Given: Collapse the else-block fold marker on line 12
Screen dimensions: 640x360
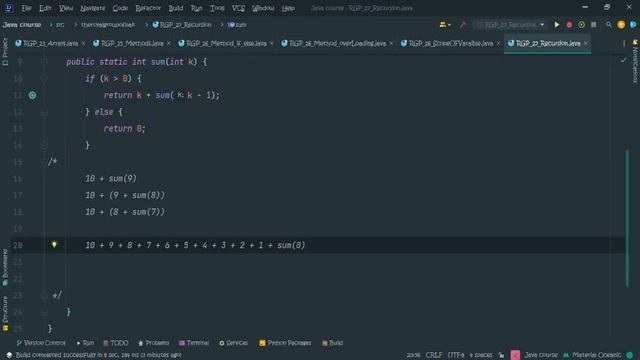Looking at the screenshot, I should click(x=44, y=112).
